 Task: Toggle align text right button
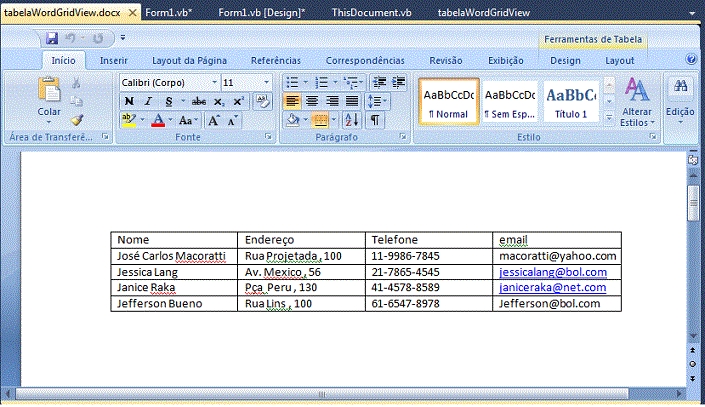click(x=332, y=101)
